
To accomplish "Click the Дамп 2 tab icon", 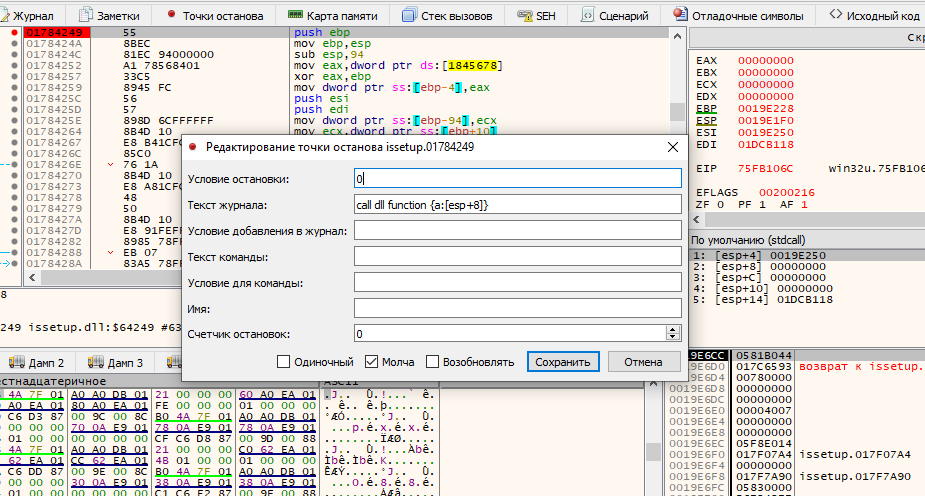I will (x=16, y=362).
